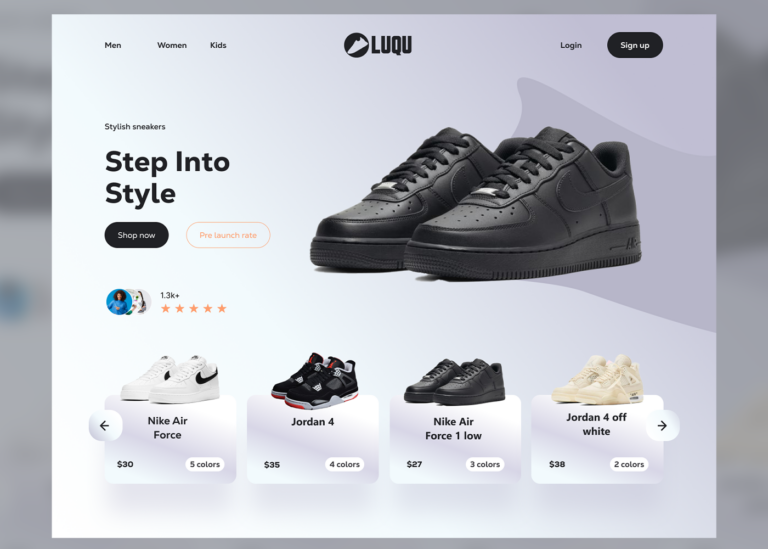The height and width of the screenshot is (549, 768).
Task: Click the Login link
Action: [571, 45]
